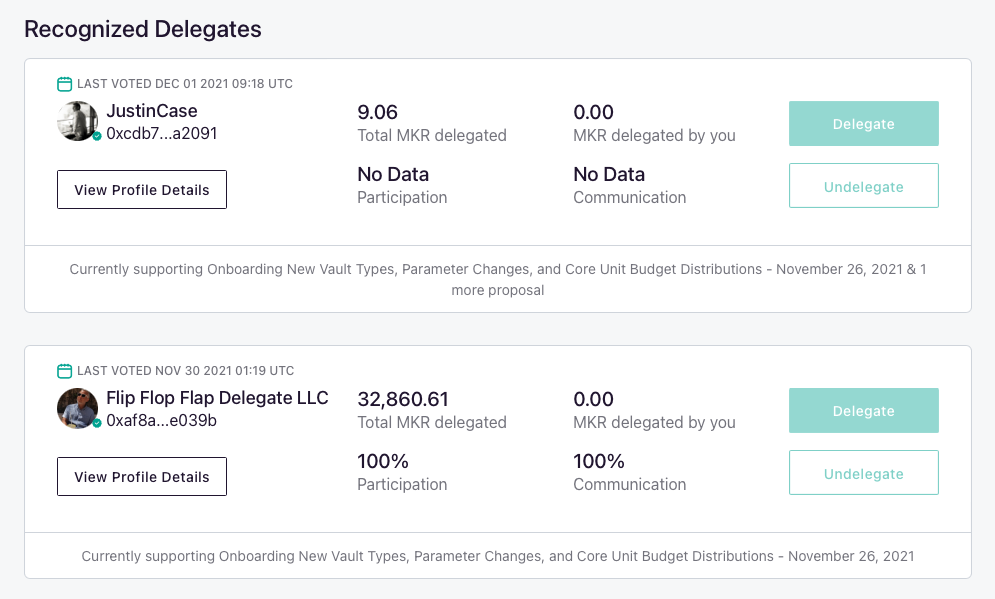Viewport: 995px width, 599px height.
Task: Click the Recognized Delegates heading
Action: (143, 29)
